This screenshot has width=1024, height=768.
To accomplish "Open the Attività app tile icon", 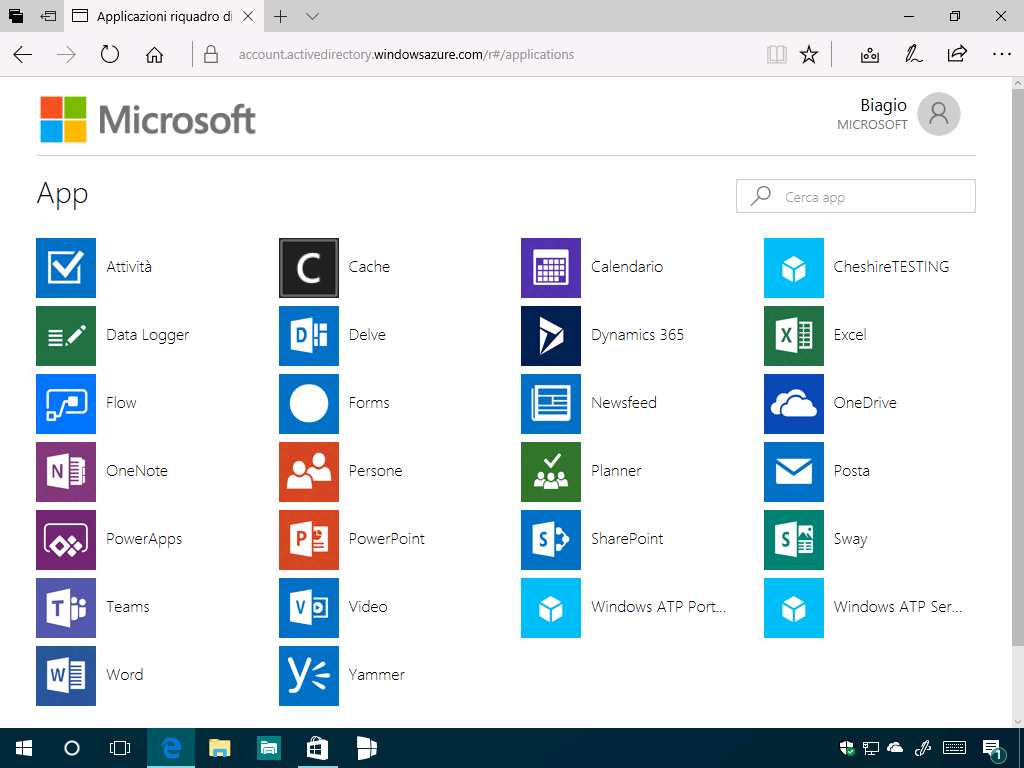I will click(x=66, y=268).
